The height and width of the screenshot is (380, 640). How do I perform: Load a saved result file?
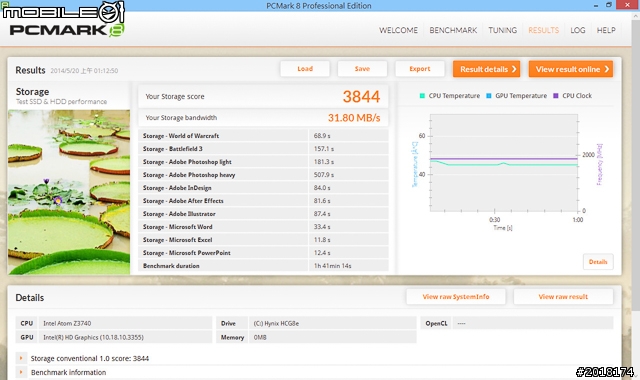[305, 69]
